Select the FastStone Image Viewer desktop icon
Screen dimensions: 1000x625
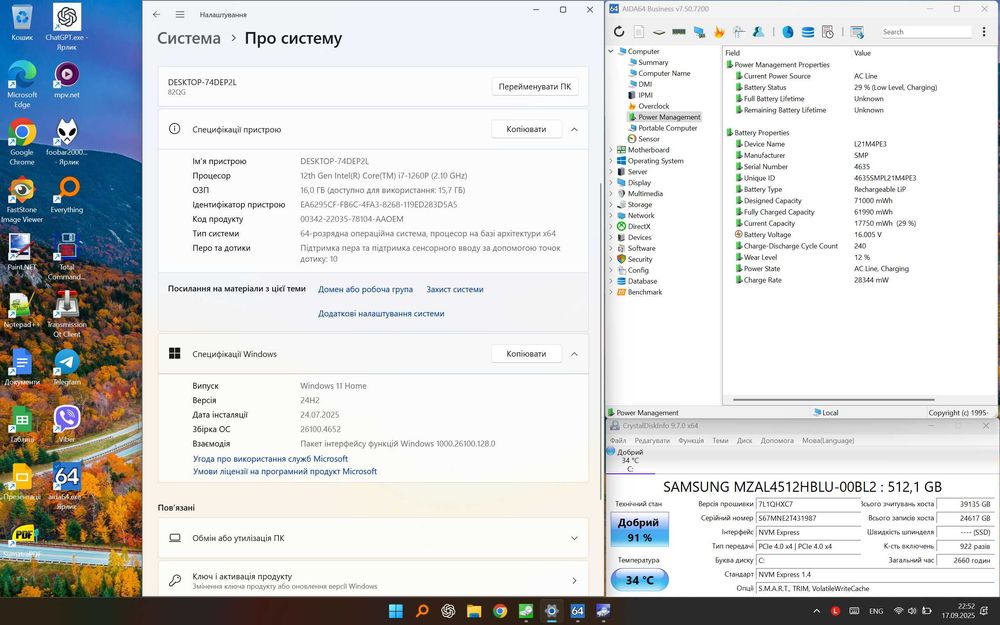22,199
